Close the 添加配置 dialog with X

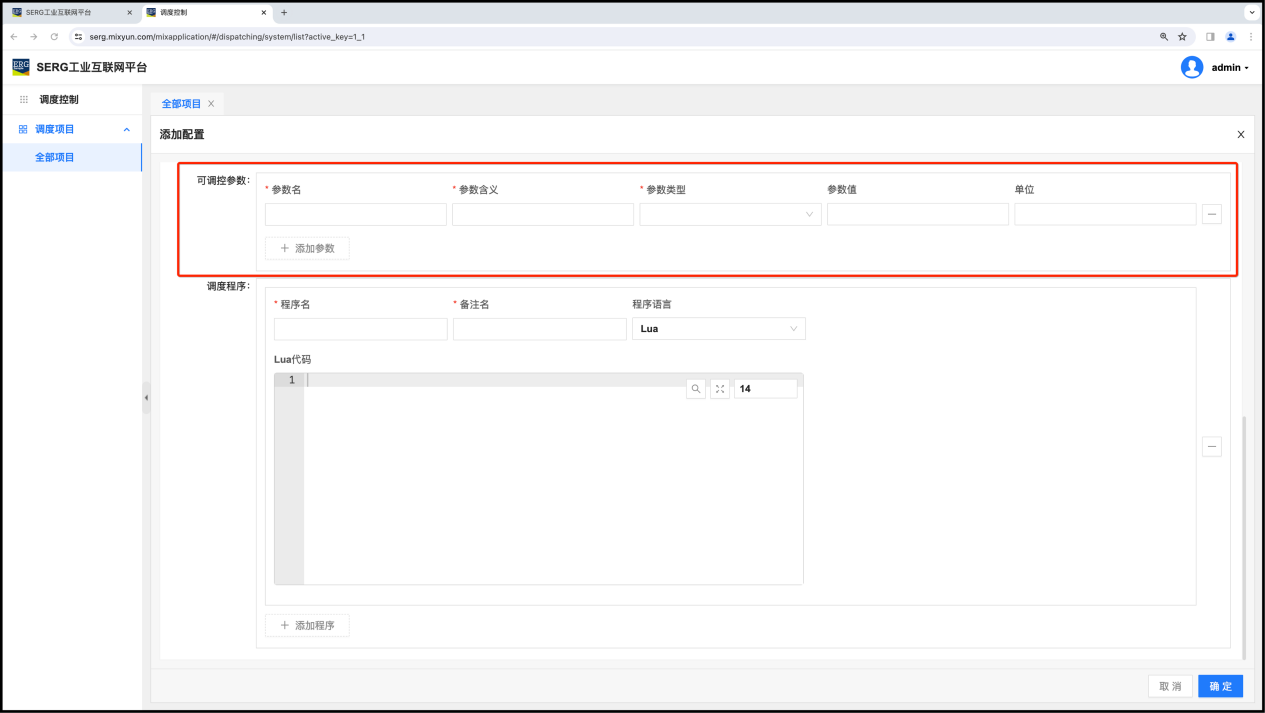tap(1241, 134)
